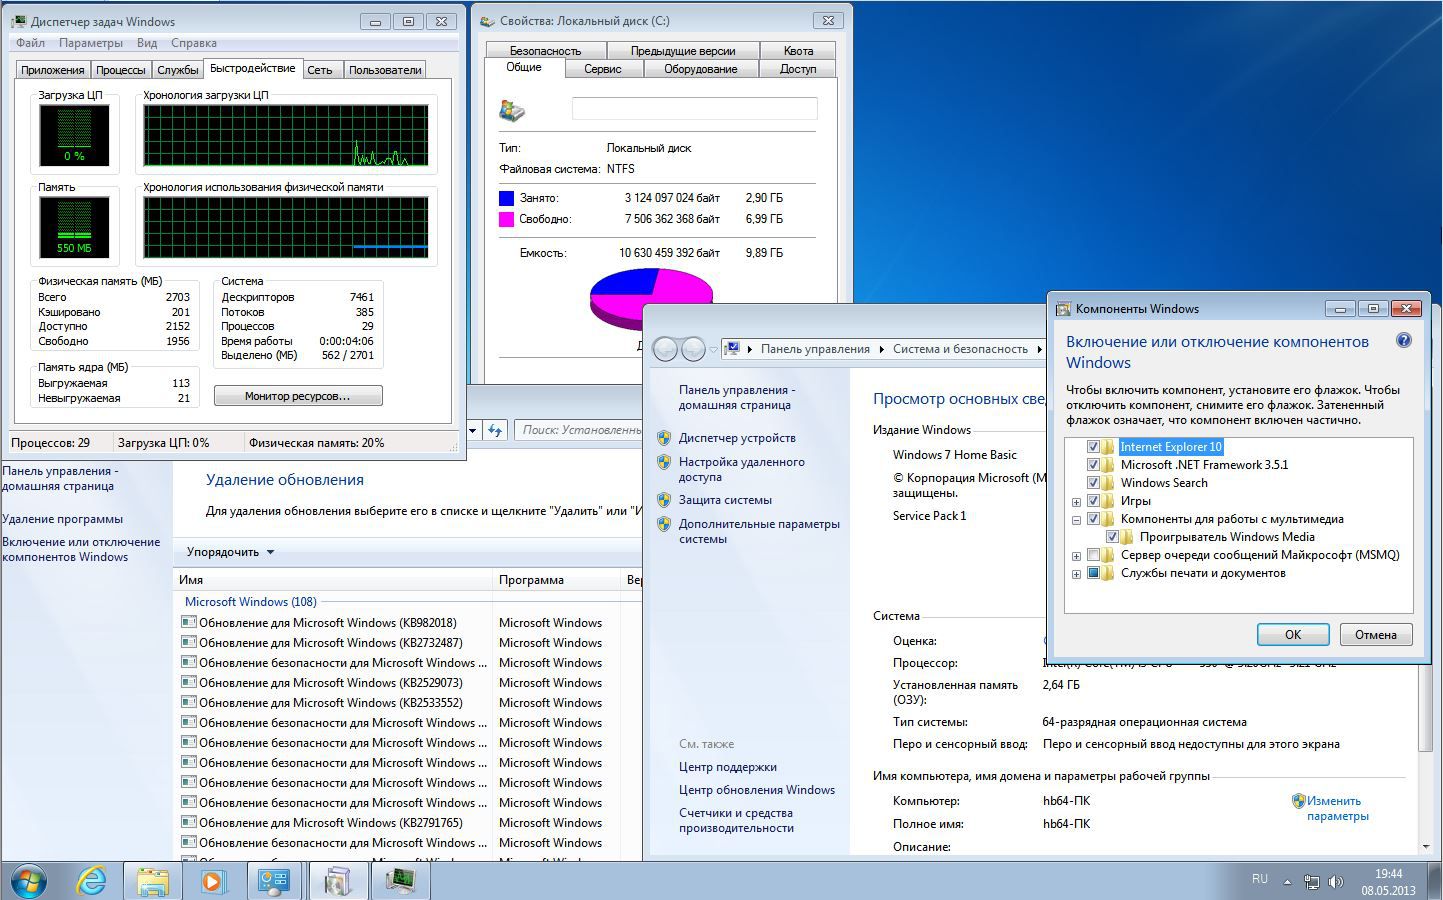Uncheck Microsoft .NET Framework 3.5.1 checkbox
Image resolution: width=1443 pixels, height=900 pixels.
1093,465
